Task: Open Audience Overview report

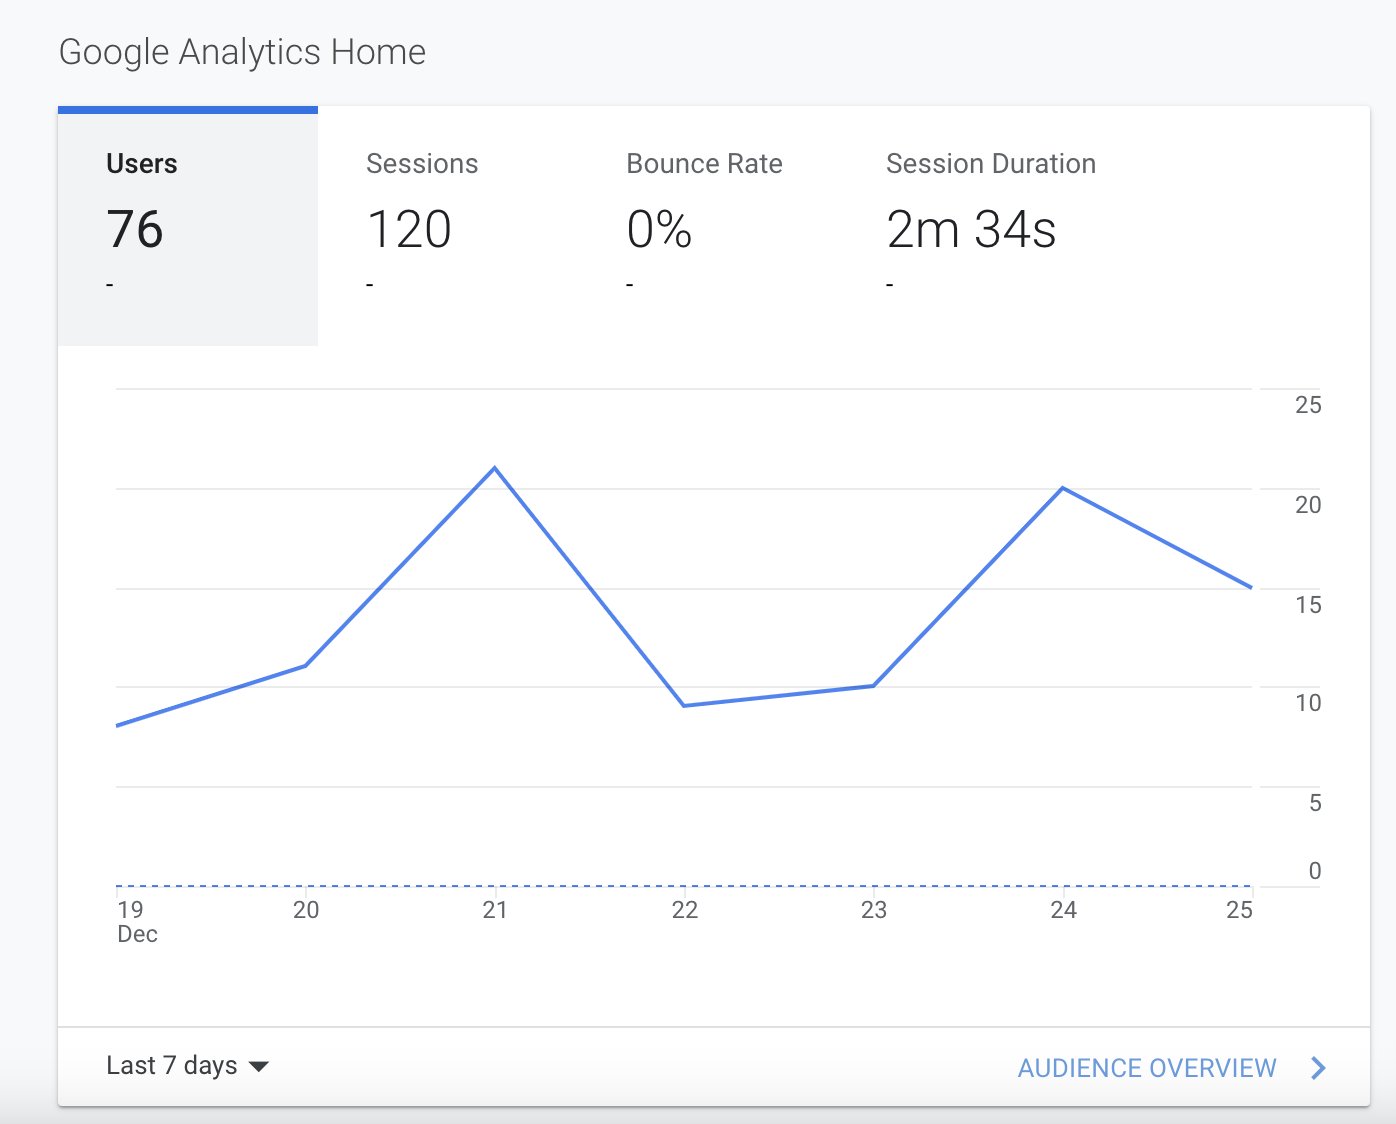Action: [x=1147, y=1067]
